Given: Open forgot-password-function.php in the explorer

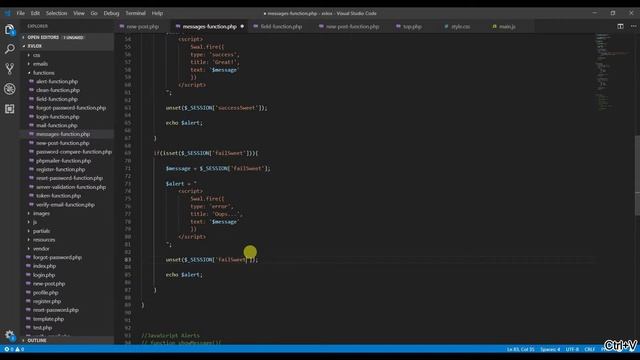Looking at the screenshot, I should (67, 108).
